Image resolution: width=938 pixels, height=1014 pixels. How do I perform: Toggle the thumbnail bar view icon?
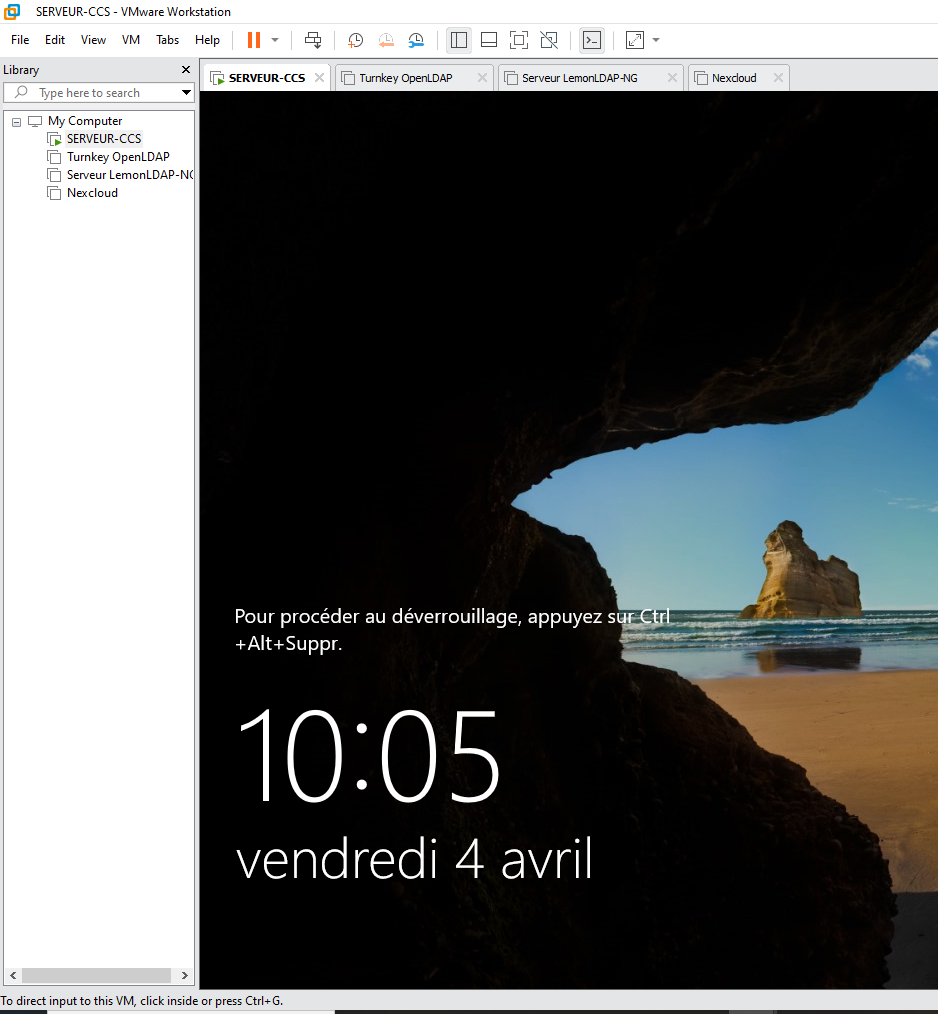tap(489, 40)
